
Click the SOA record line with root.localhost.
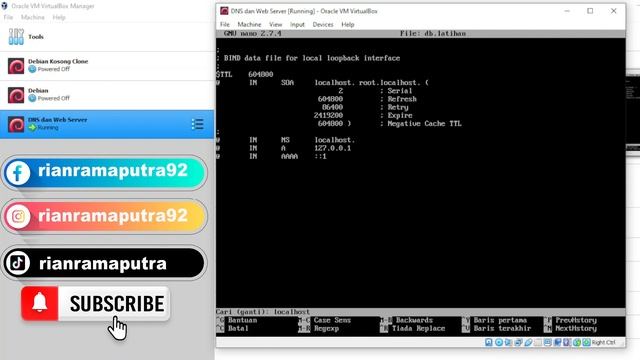[x=322, y=83]
